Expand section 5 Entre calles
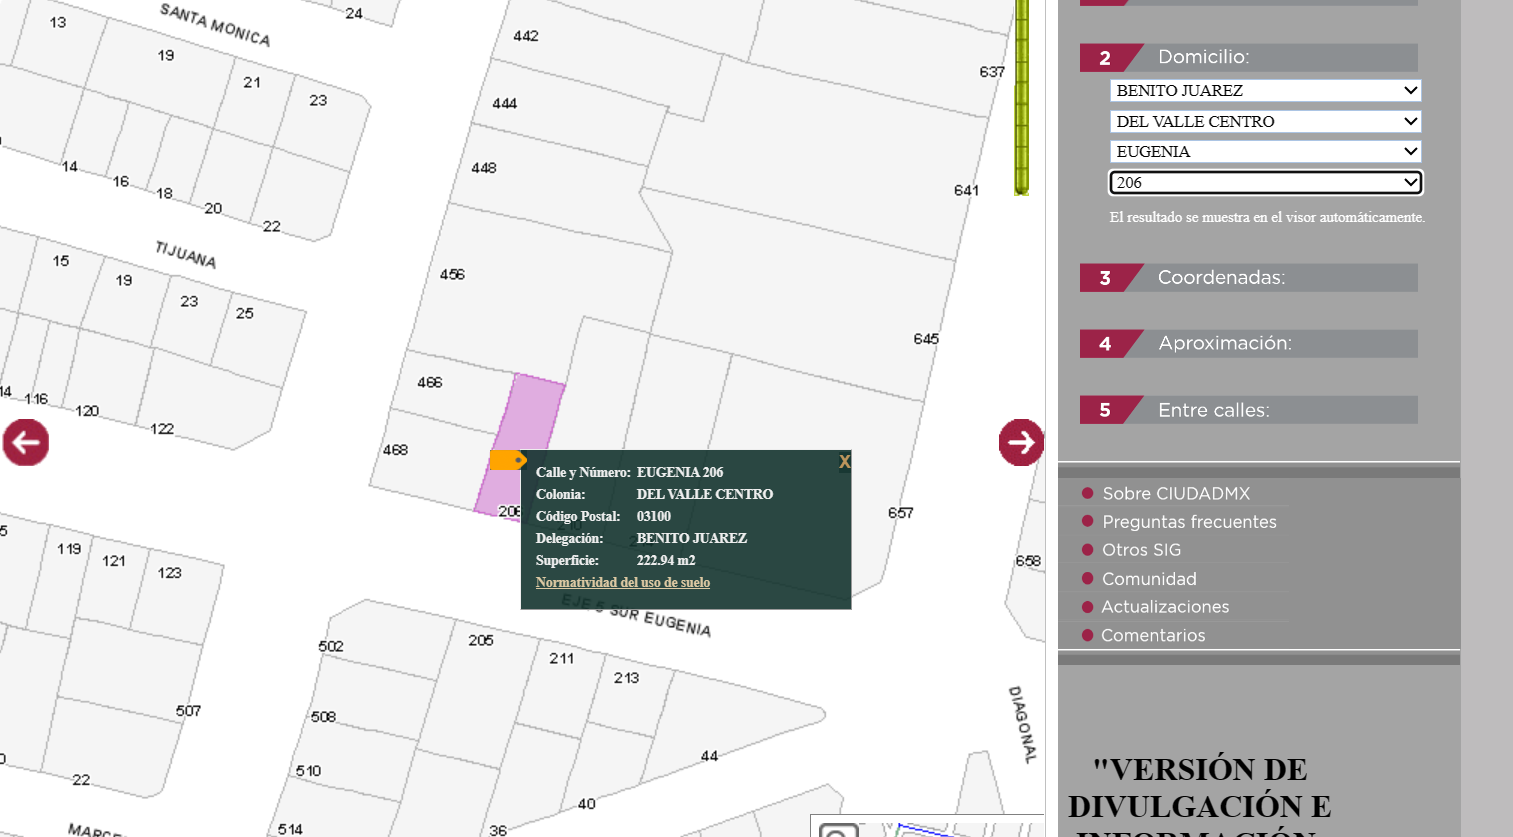Viewport: 1513px width, 837px height. [1248, 410]
